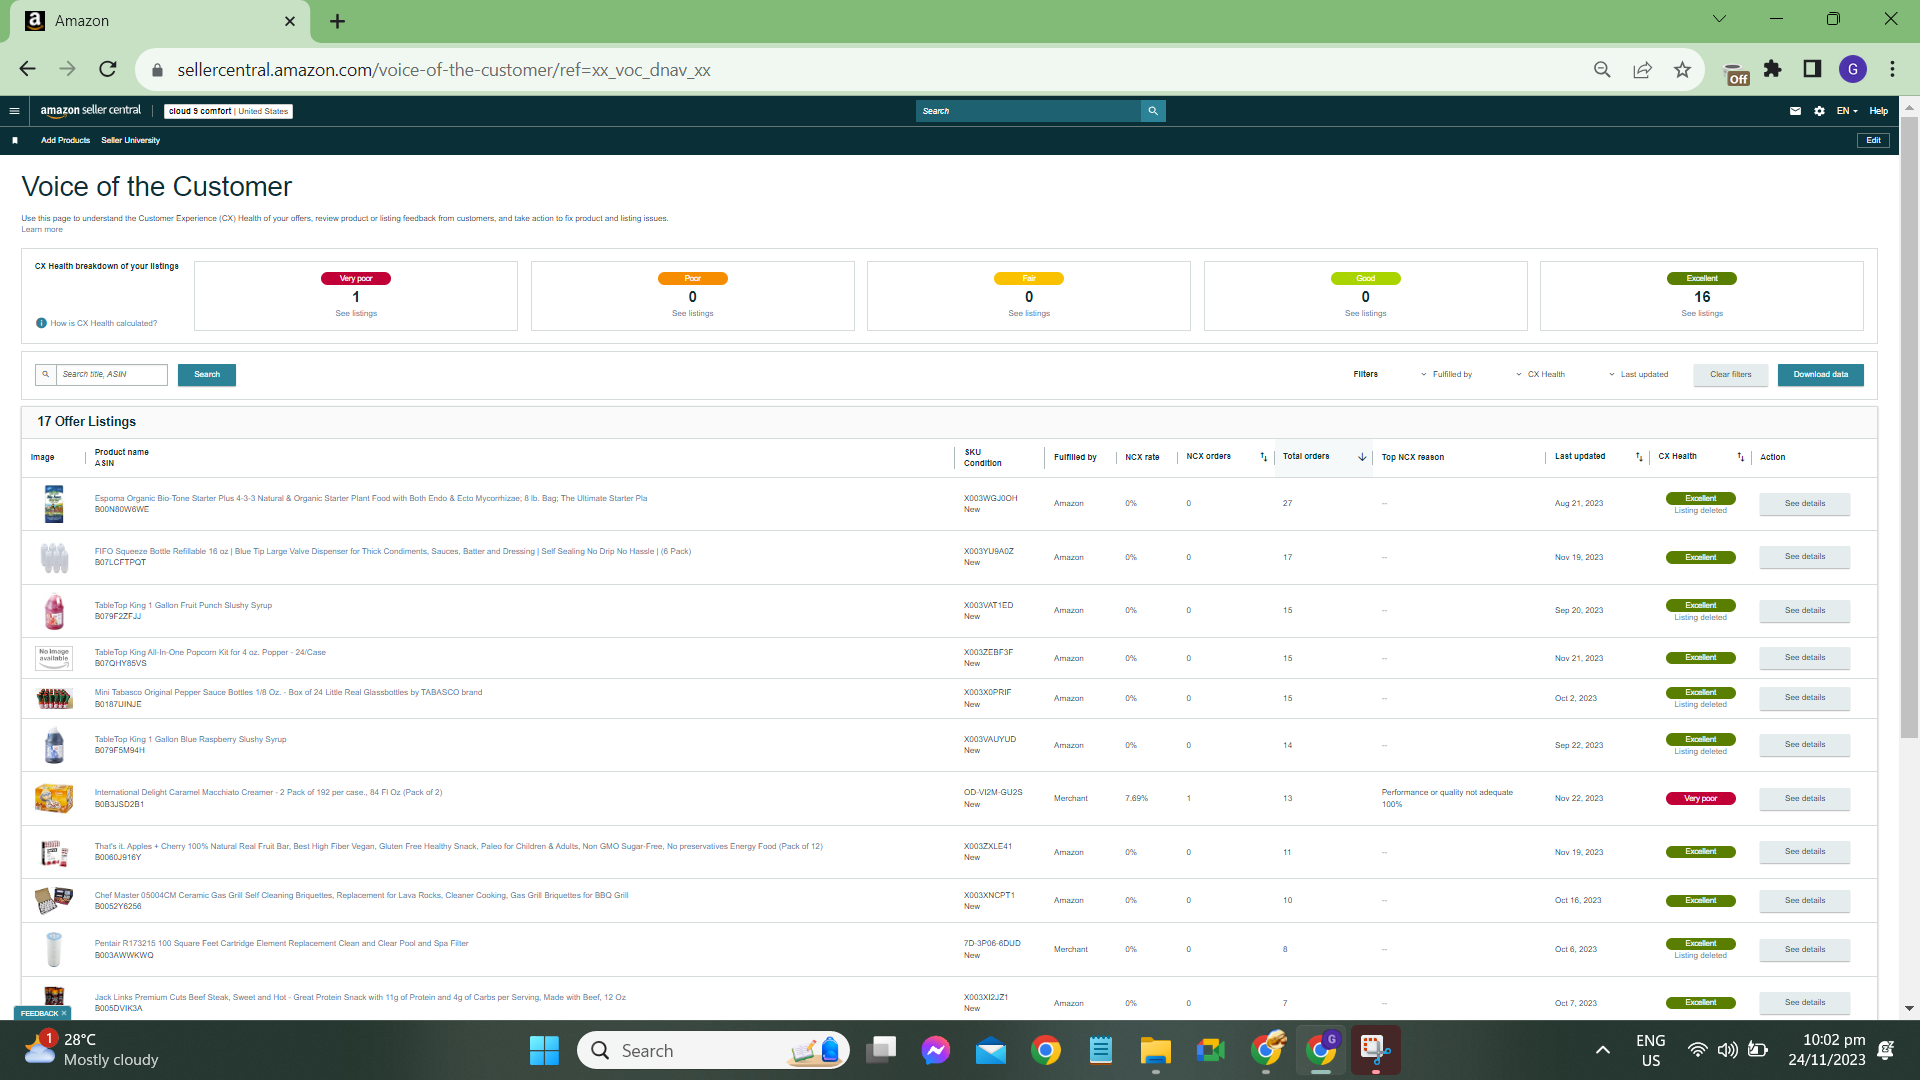See details for International Delight Caramel Macchiato Creamer
This screenshot has height=1080, width=1920.
1805,799
